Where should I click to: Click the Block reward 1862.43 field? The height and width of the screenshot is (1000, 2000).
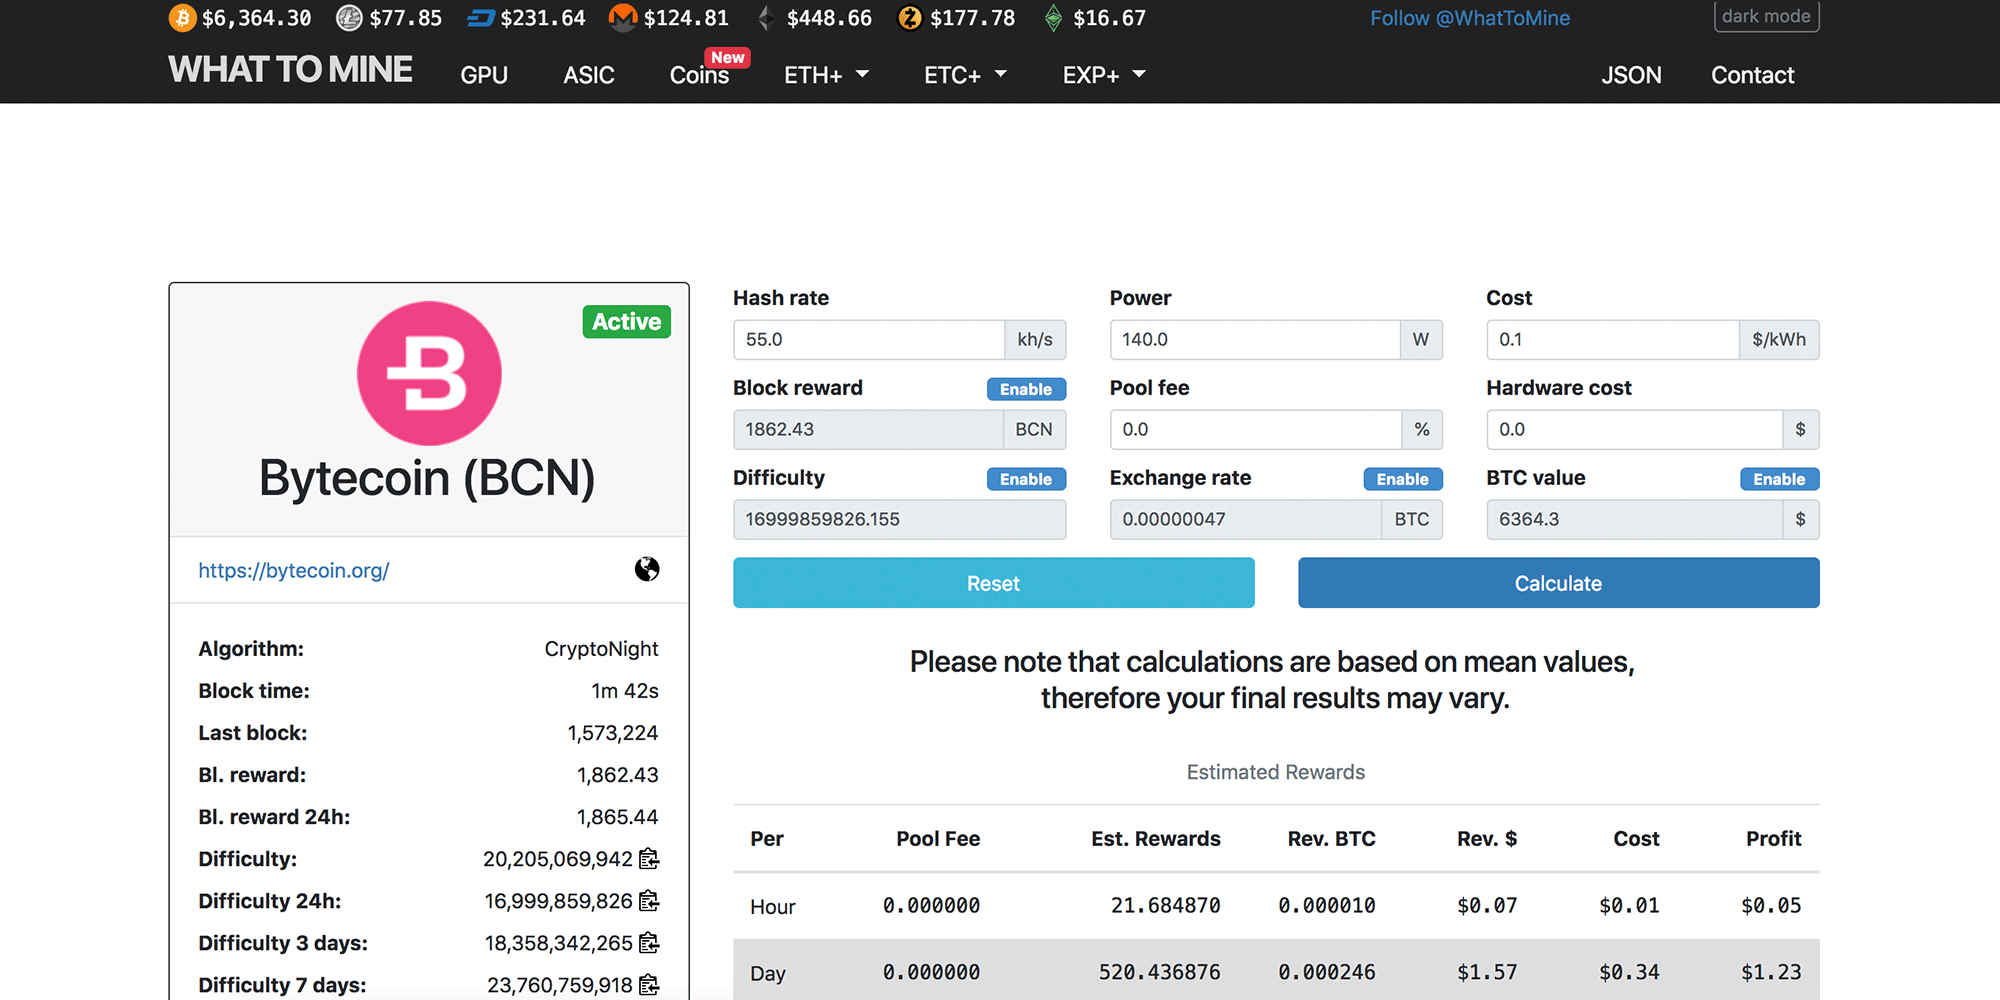[868, 429]
